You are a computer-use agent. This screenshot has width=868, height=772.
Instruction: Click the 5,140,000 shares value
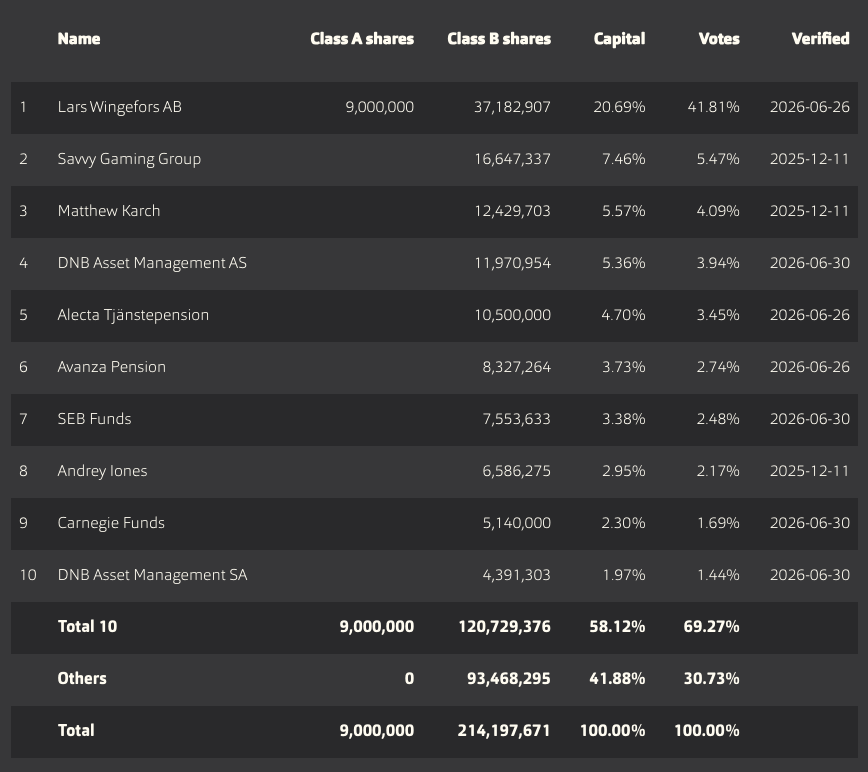tap(516, 523)
